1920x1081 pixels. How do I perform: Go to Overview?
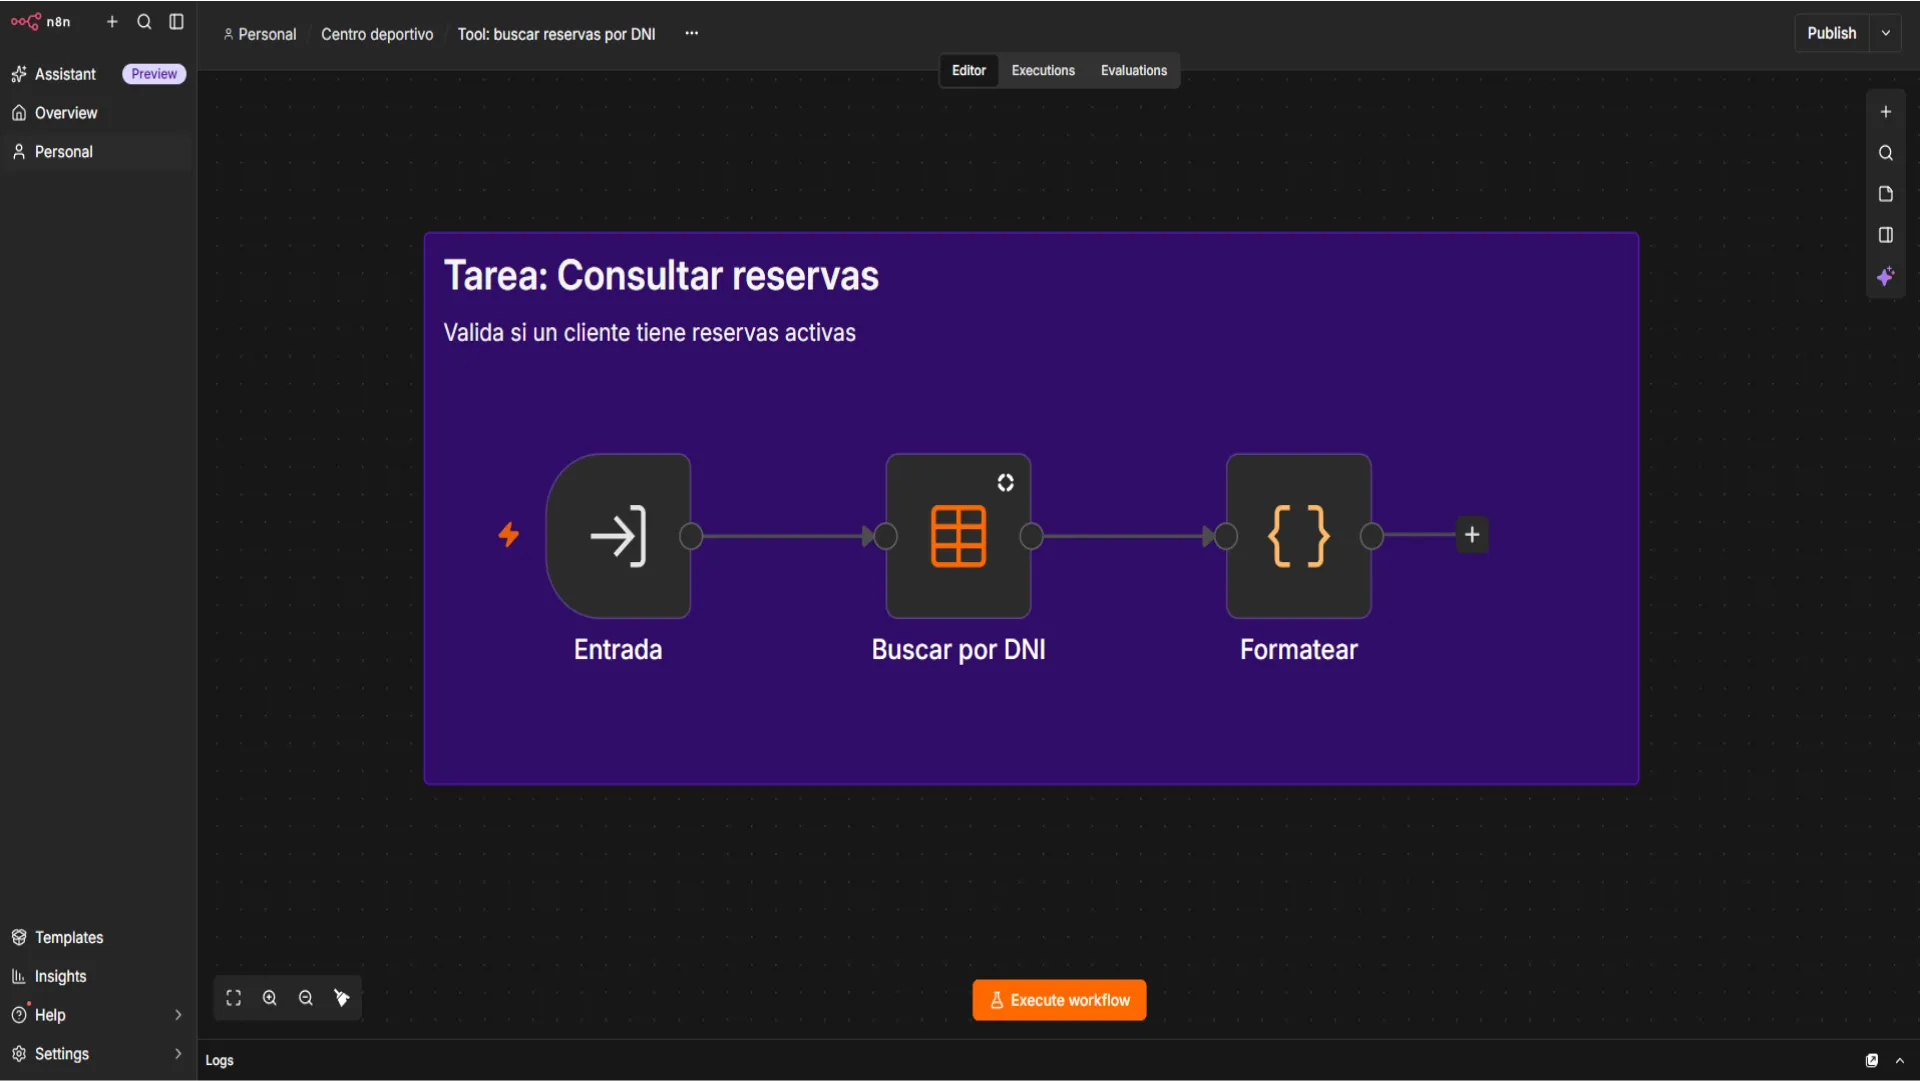coord(66,113)
